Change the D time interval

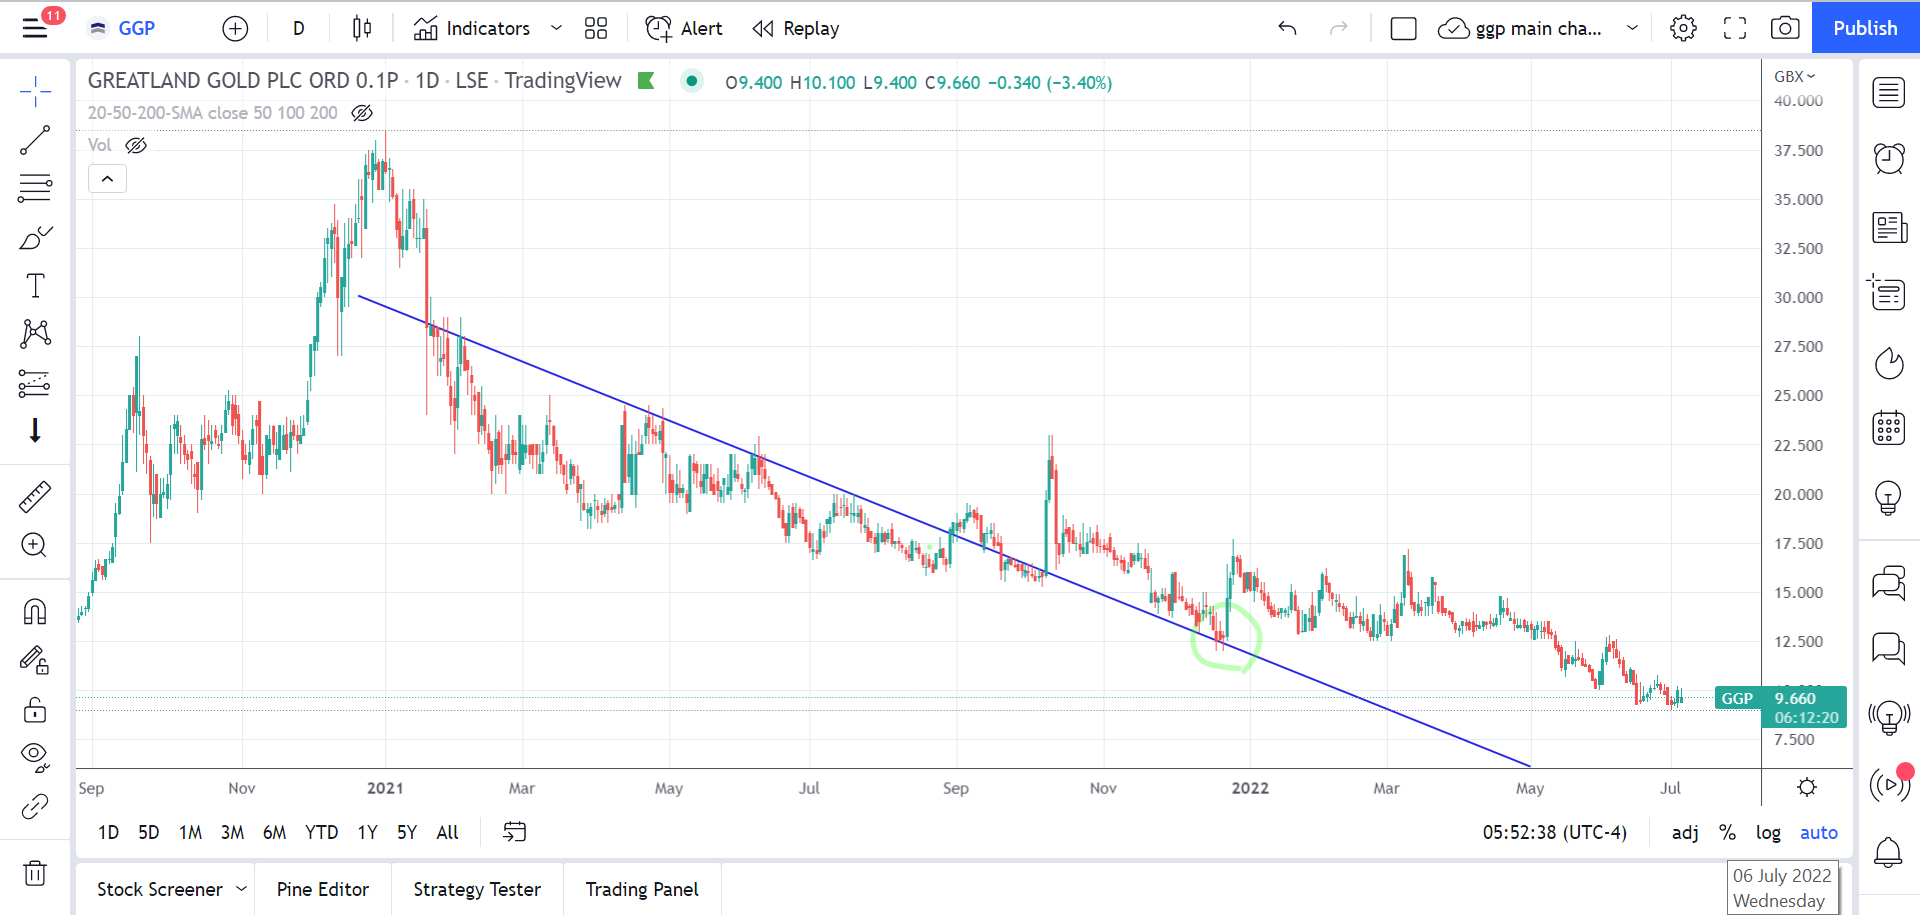[298, 29]
